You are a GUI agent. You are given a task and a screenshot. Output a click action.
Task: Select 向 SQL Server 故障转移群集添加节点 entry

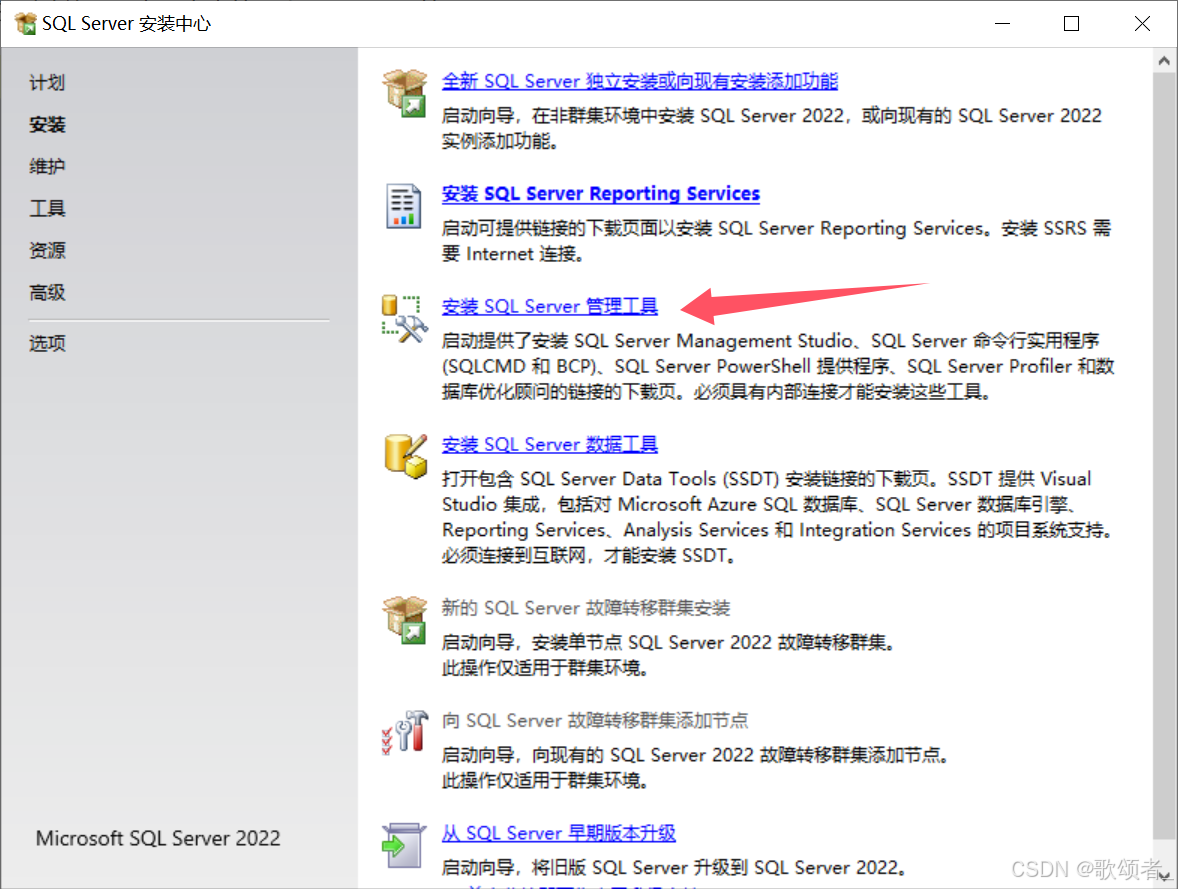(595, 720)
